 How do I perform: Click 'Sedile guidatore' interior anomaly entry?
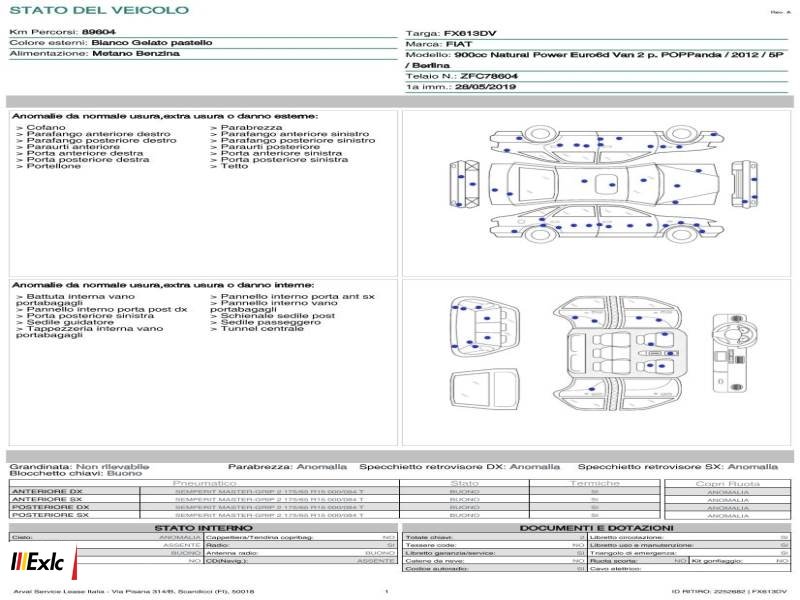65,322
